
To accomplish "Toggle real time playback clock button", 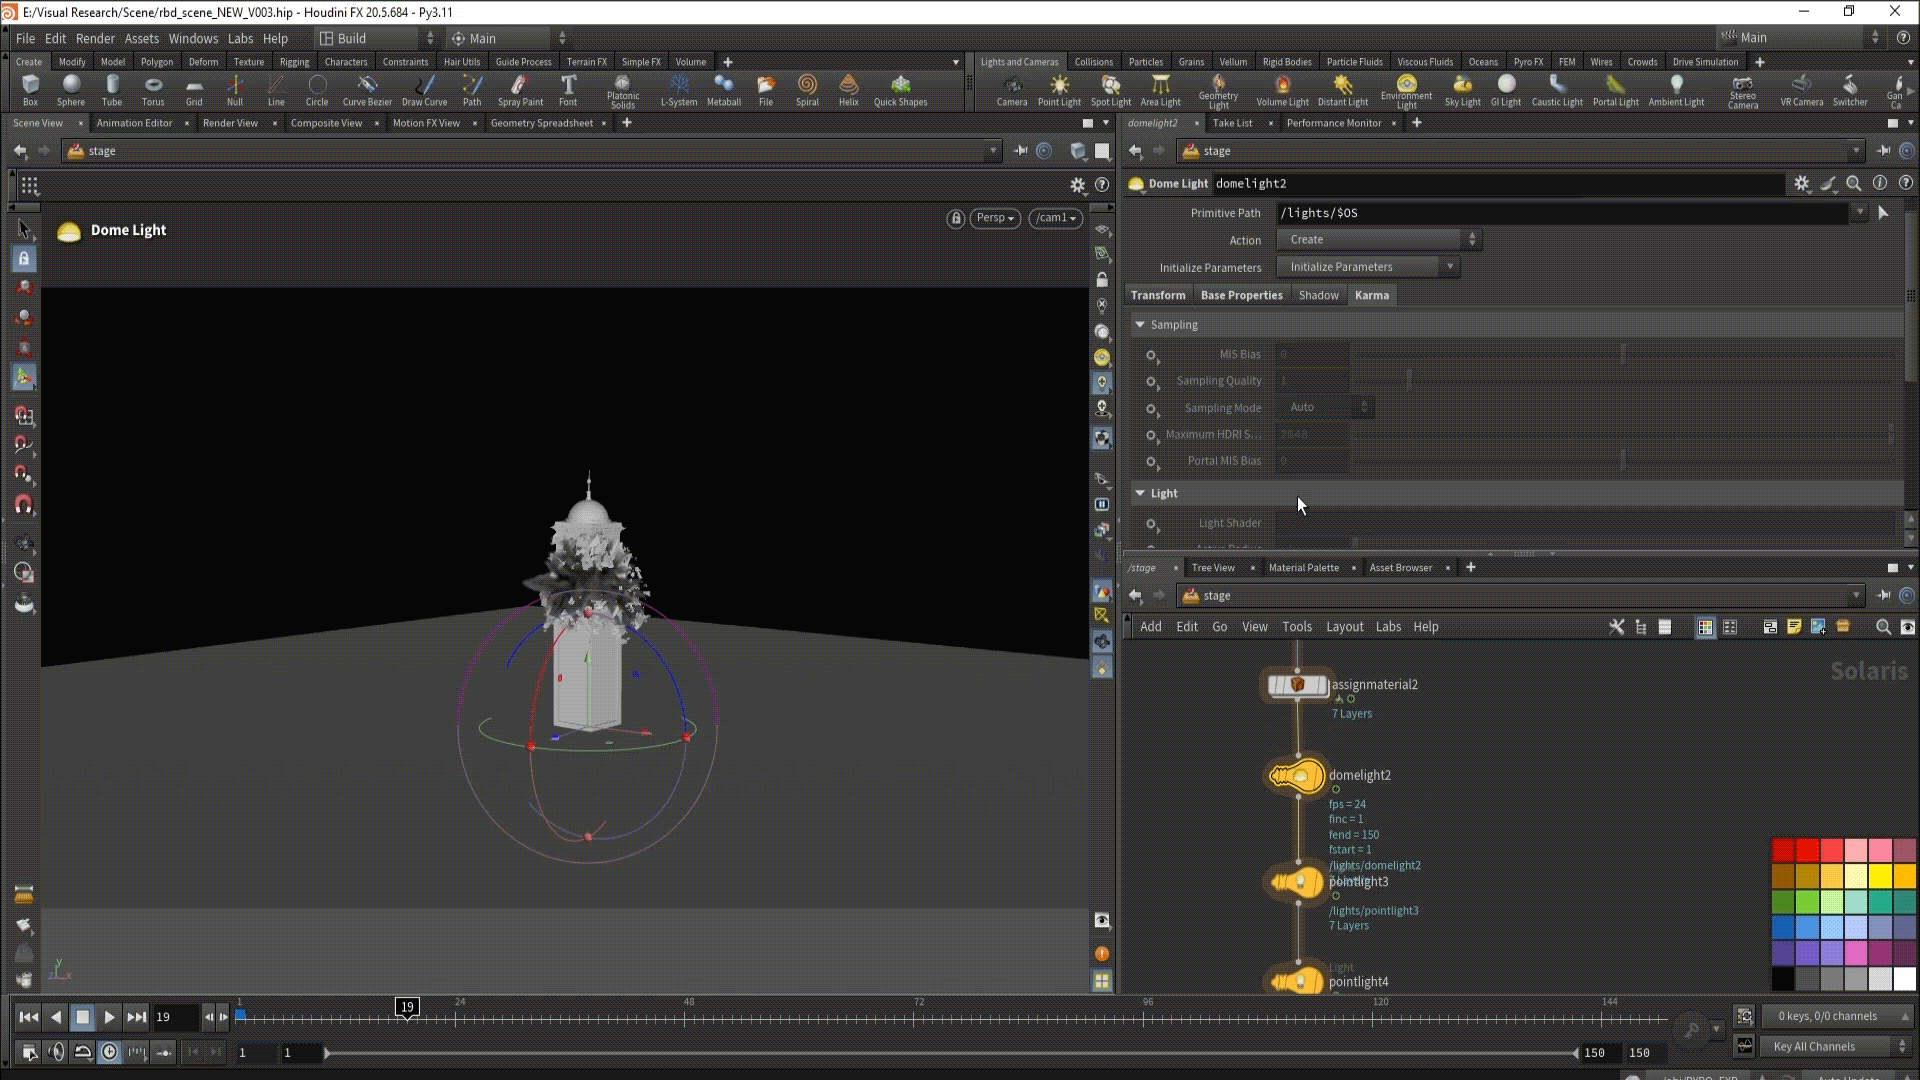I will click(x=110, y=1052).
